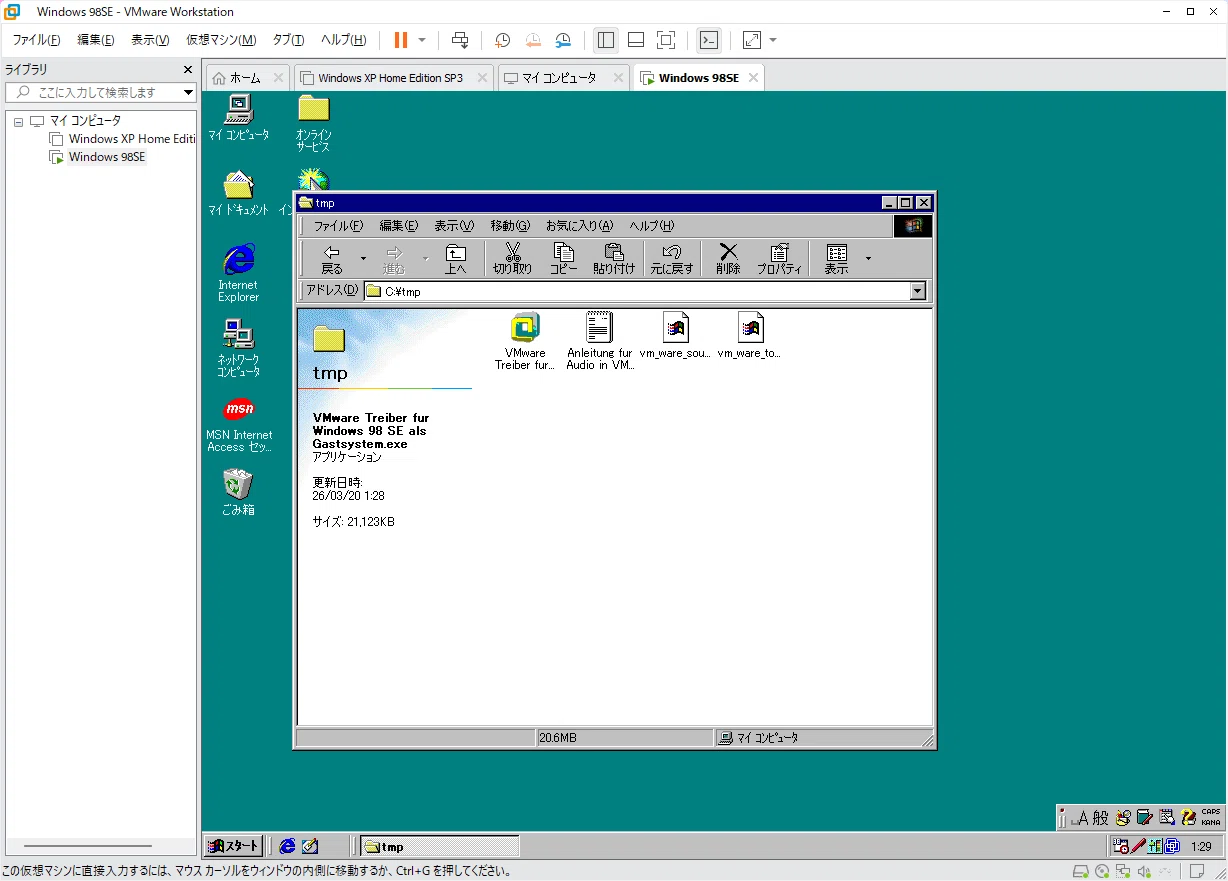The height and width of the screenshot is (881, 1228).
Task: Open the power options dropdown beside Pause
Action: pyautogui.click(x=422, y=40)
